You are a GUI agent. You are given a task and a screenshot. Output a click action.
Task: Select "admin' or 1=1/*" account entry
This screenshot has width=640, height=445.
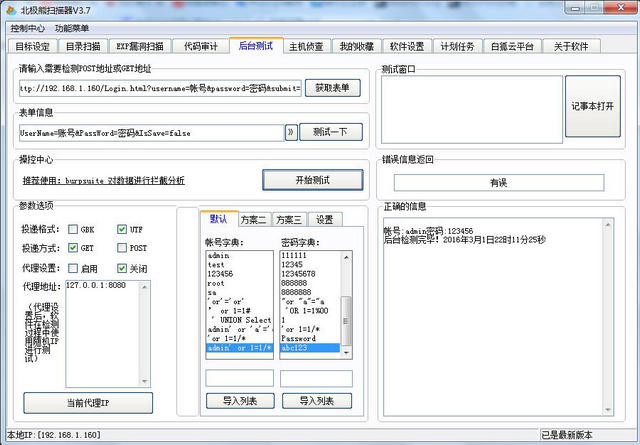[239, 348]
